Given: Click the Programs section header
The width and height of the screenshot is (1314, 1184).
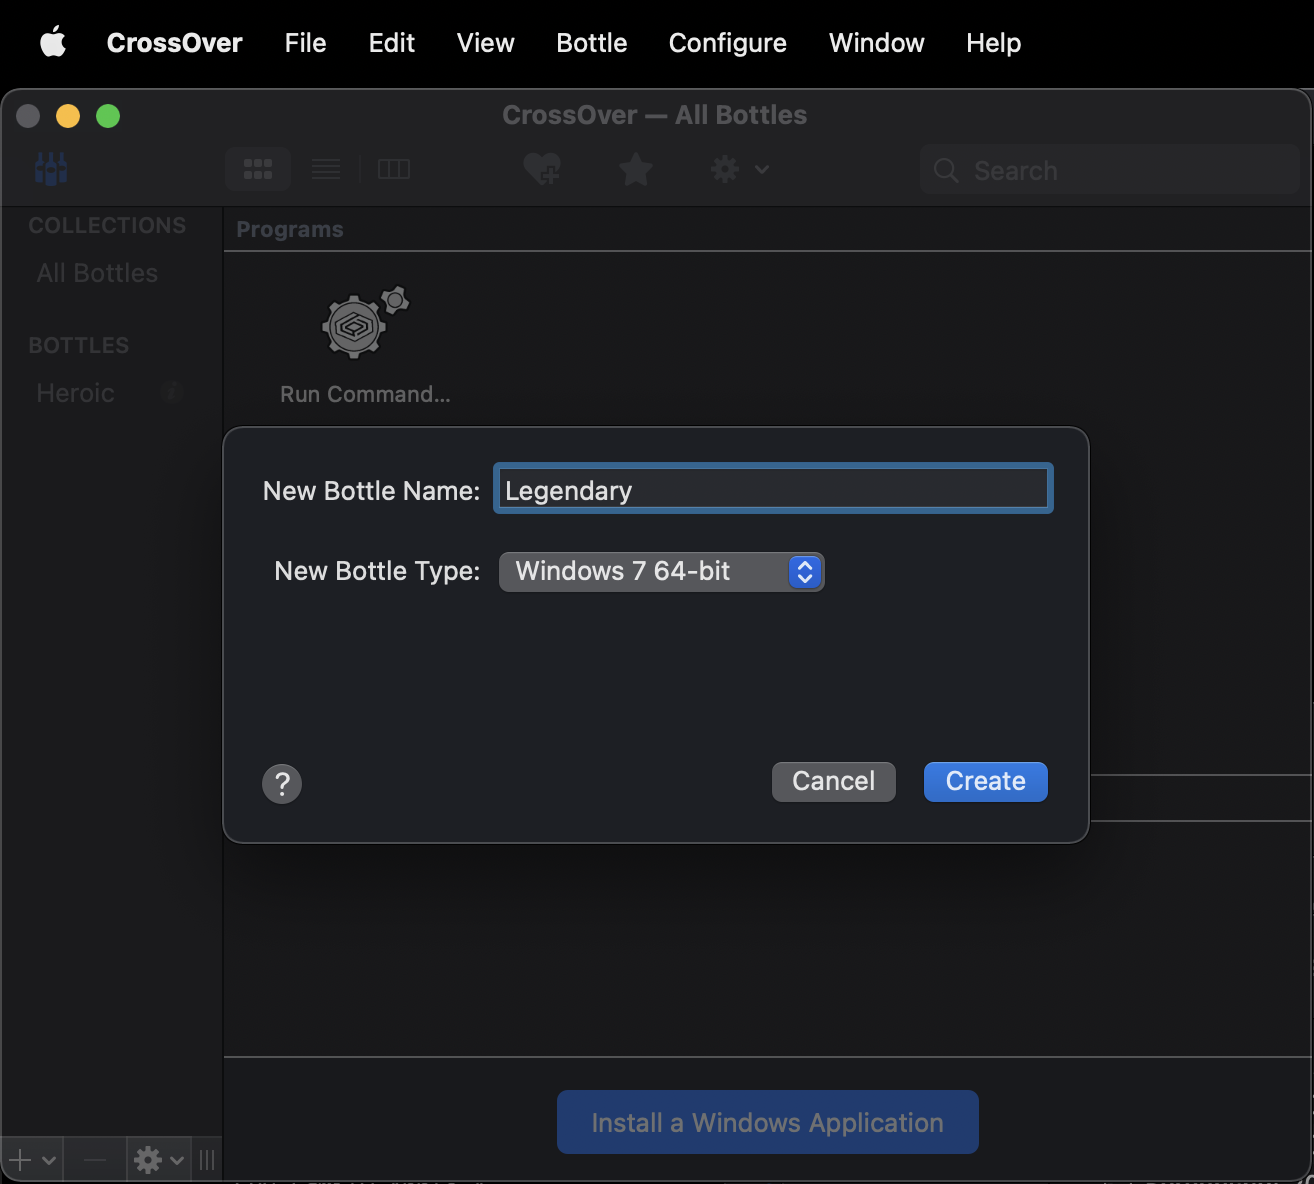Looking at the screenshot, I should [290, 229].
